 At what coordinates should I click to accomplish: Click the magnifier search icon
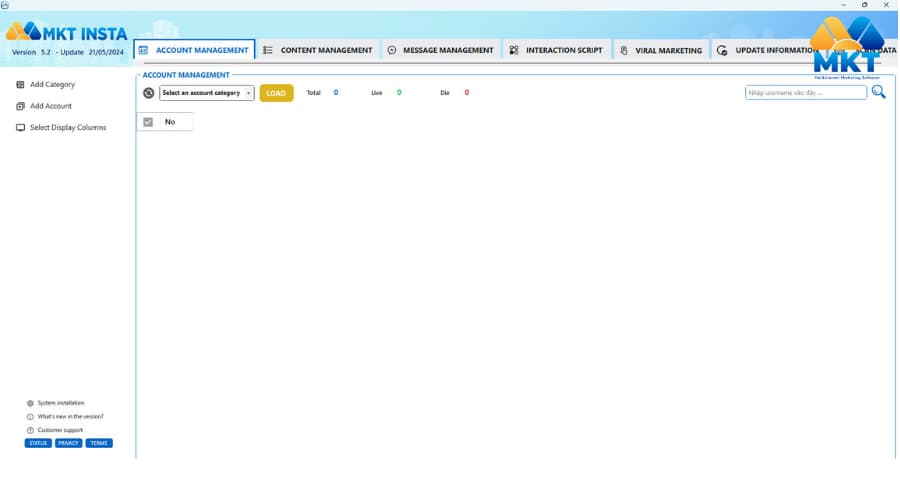[x=878, y=92]
